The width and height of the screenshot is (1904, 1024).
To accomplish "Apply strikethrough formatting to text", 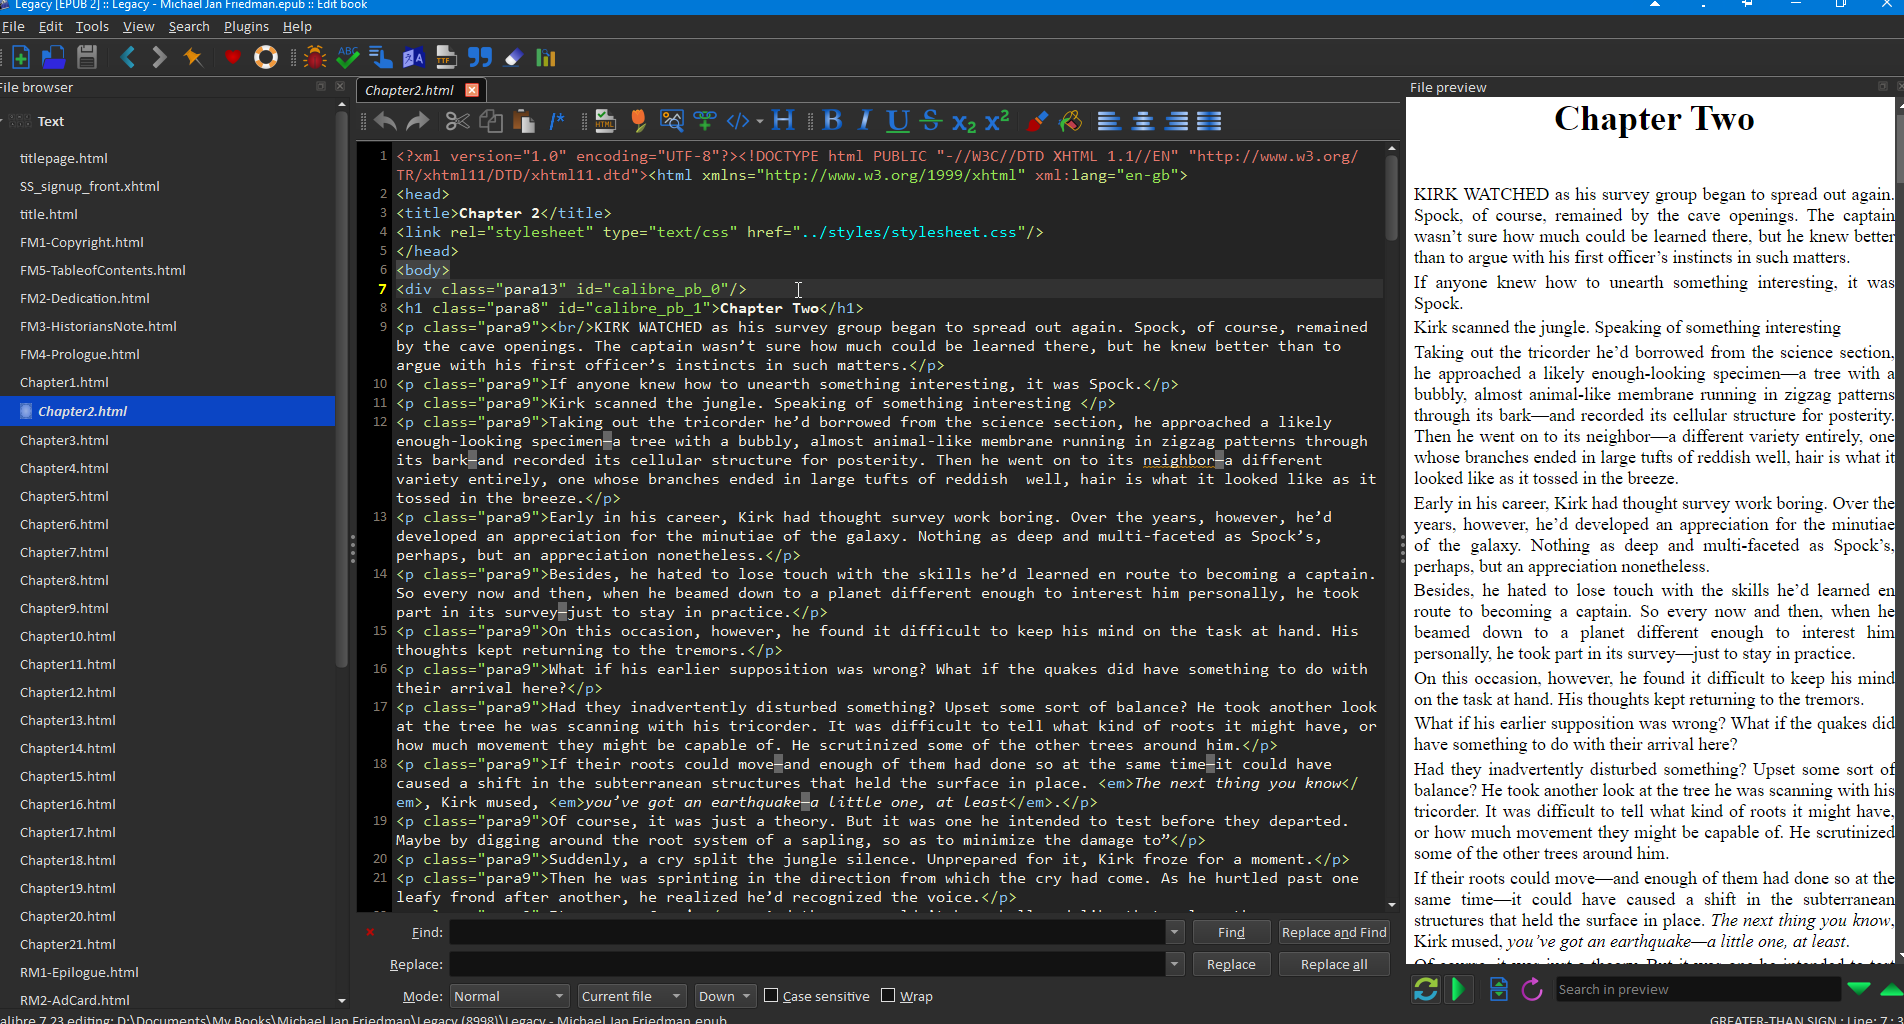I will 931,121.
